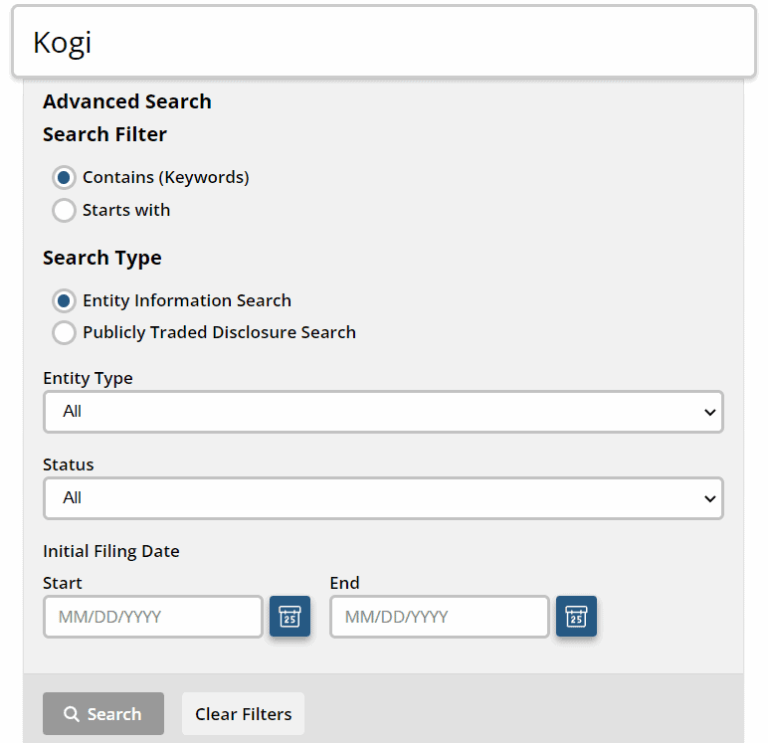Focus the search box containing Kogi
This screenshot has height=743, width=768.
pyautogui.click(x=383, y=42)
